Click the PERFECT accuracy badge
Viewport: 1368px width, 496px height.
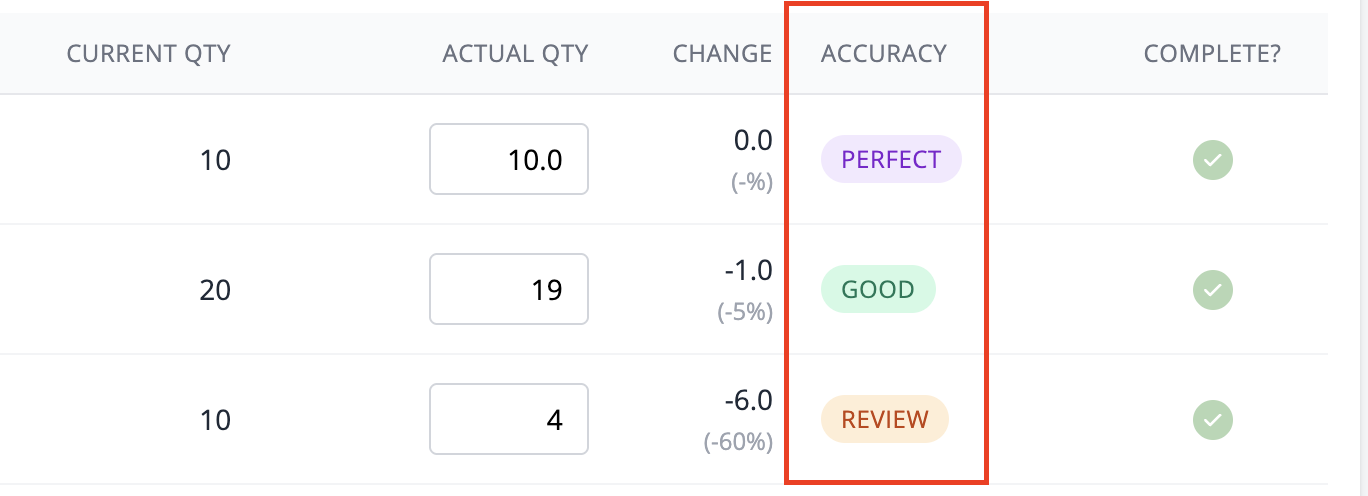891,160
